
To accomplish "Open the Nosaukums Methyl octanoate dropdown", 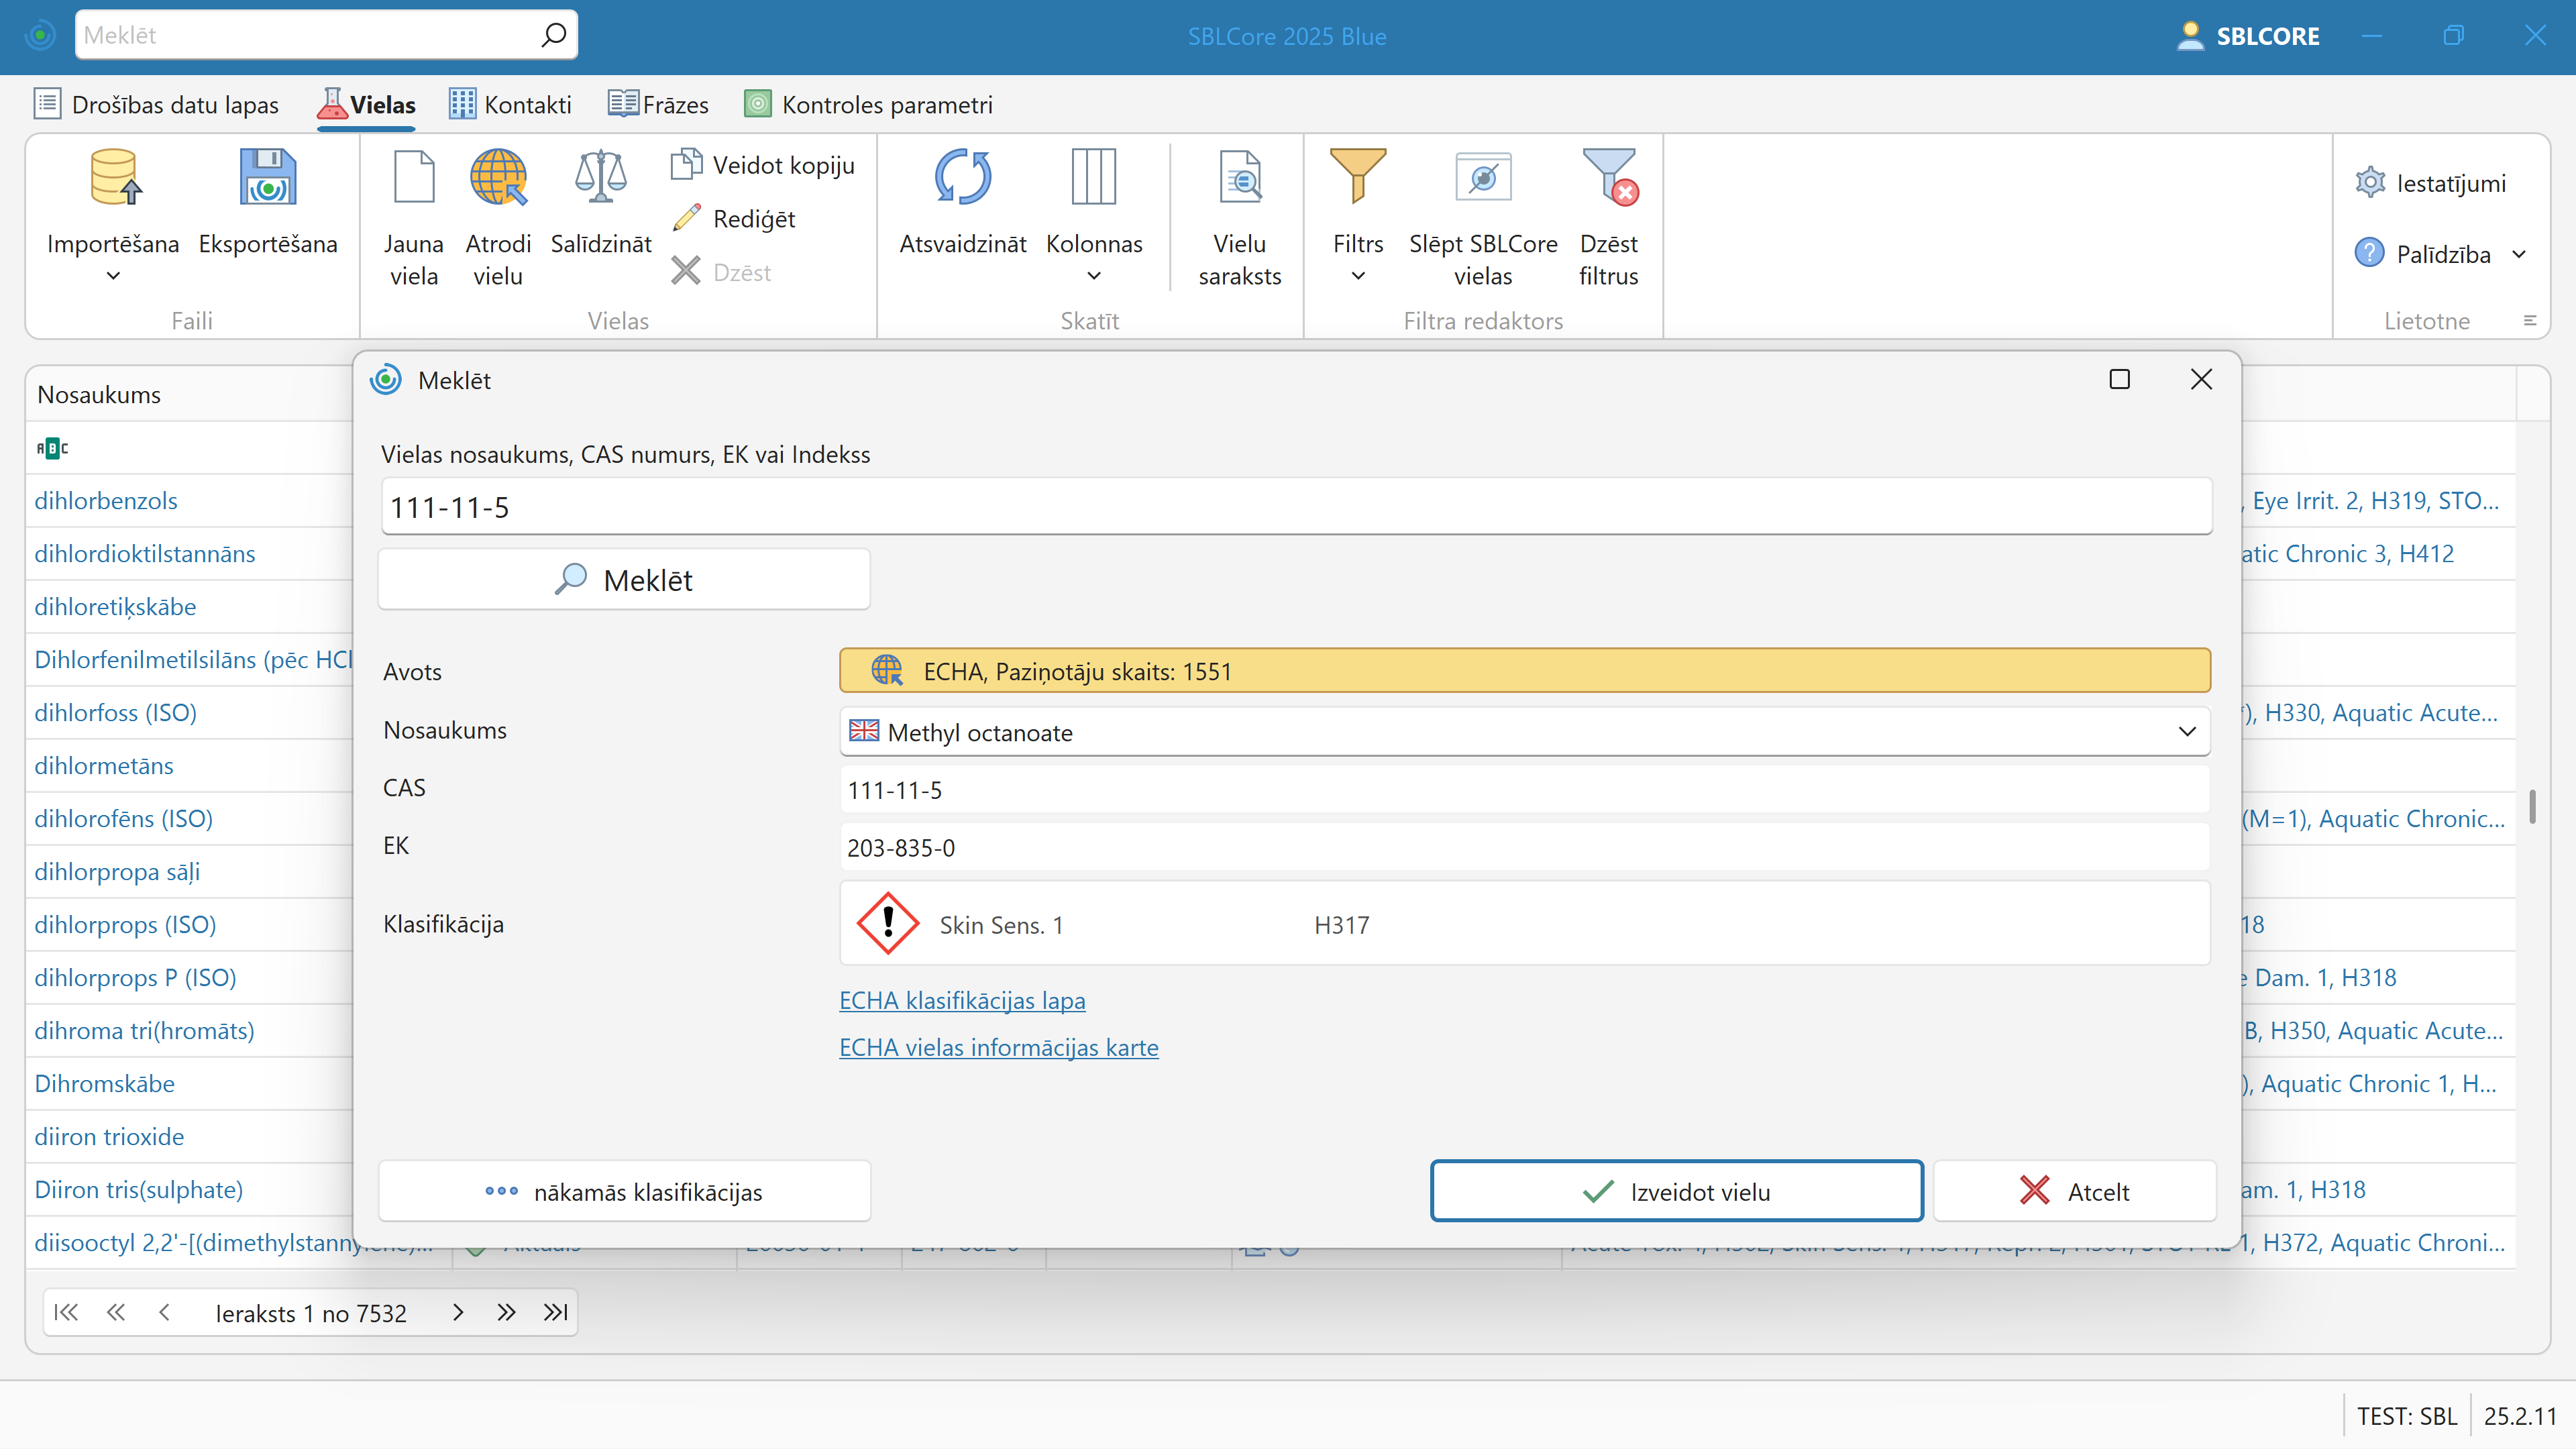I will pyautogui.click(x=2186, y=732).
